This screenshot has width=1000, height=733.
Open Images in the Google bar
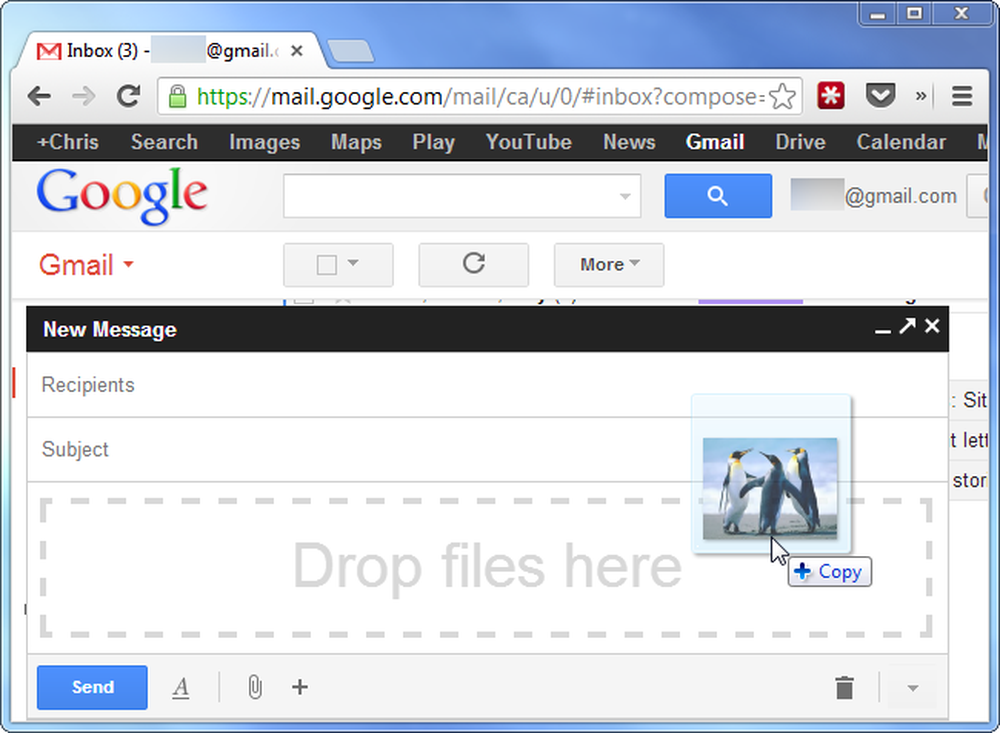[265, 142]
